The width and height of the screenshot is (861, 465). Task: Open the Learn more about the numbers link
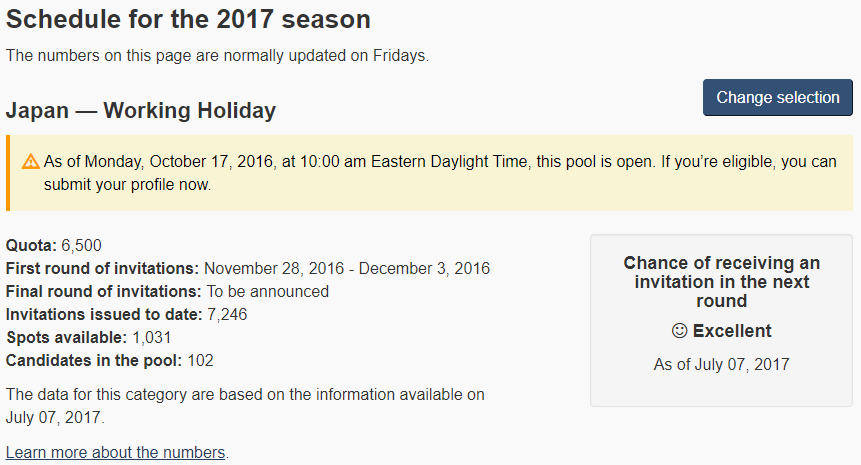[115, 452]
